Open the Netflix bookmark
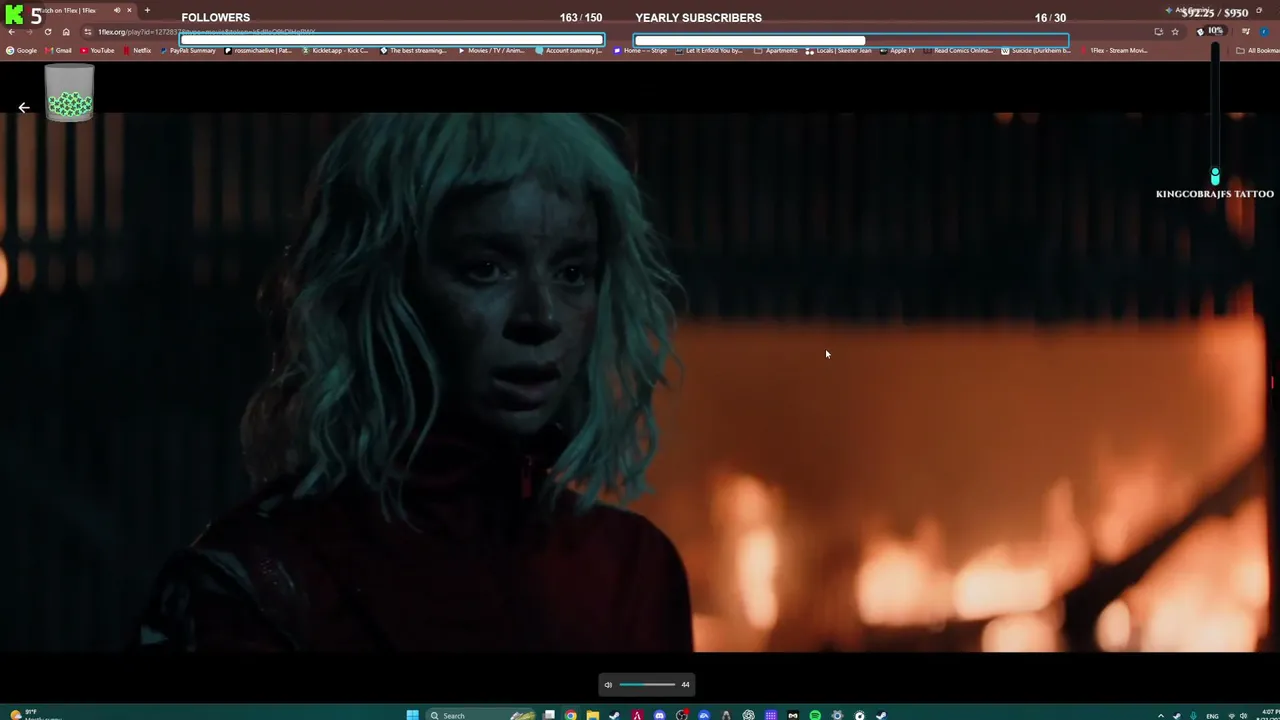 (x=137, y=50)
